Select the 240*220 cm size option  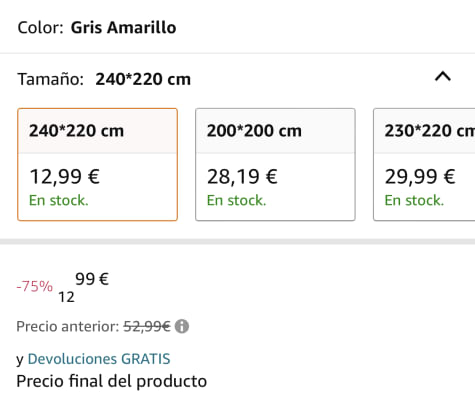pyautogui.click(x=97, y=164)
